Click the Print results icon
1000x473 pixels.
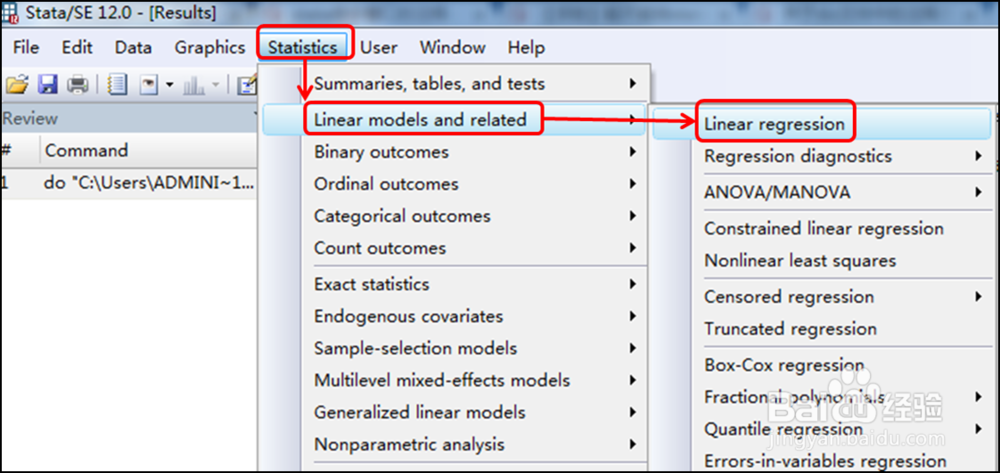(x=78, y=84)
